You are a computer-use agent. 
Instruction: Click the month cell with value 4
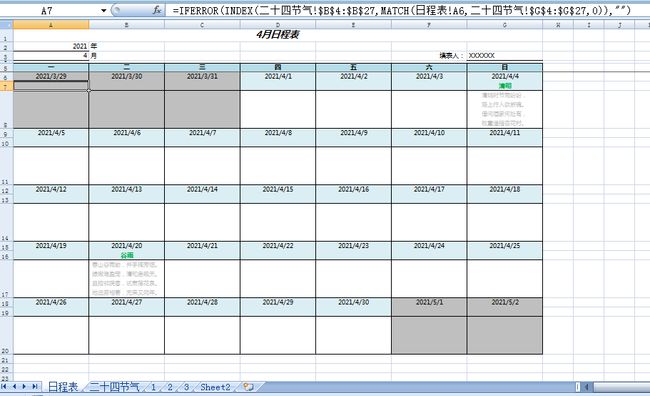[51, 56]
